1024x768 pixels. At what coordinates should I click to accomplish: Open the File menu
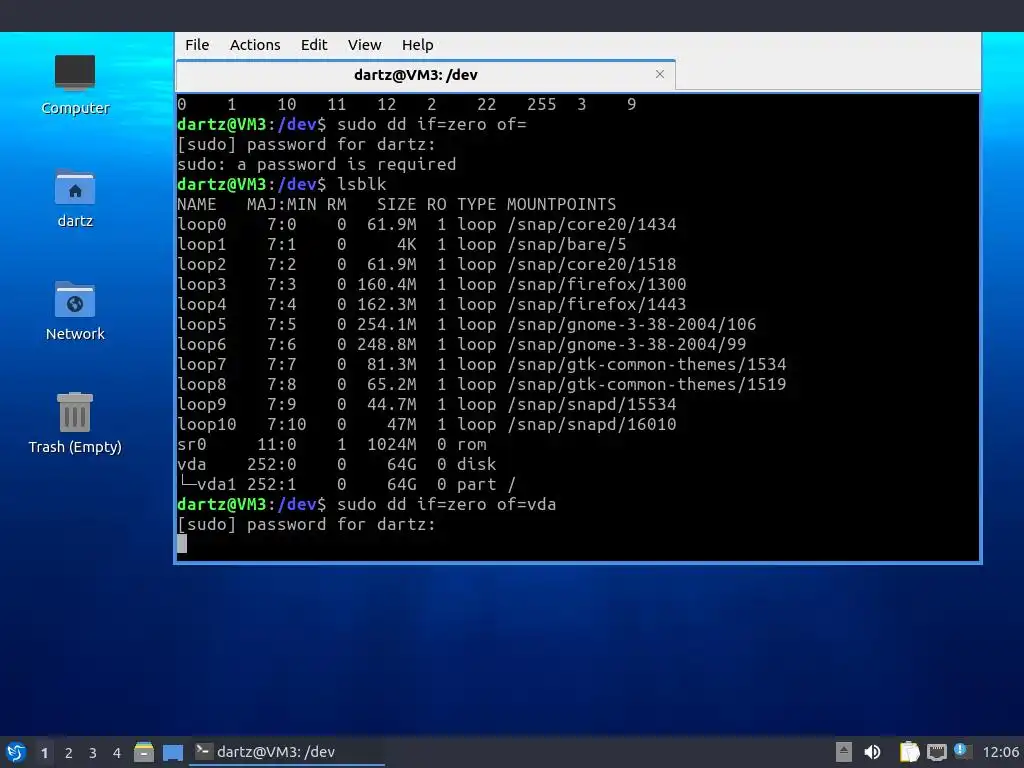[197, 45]
